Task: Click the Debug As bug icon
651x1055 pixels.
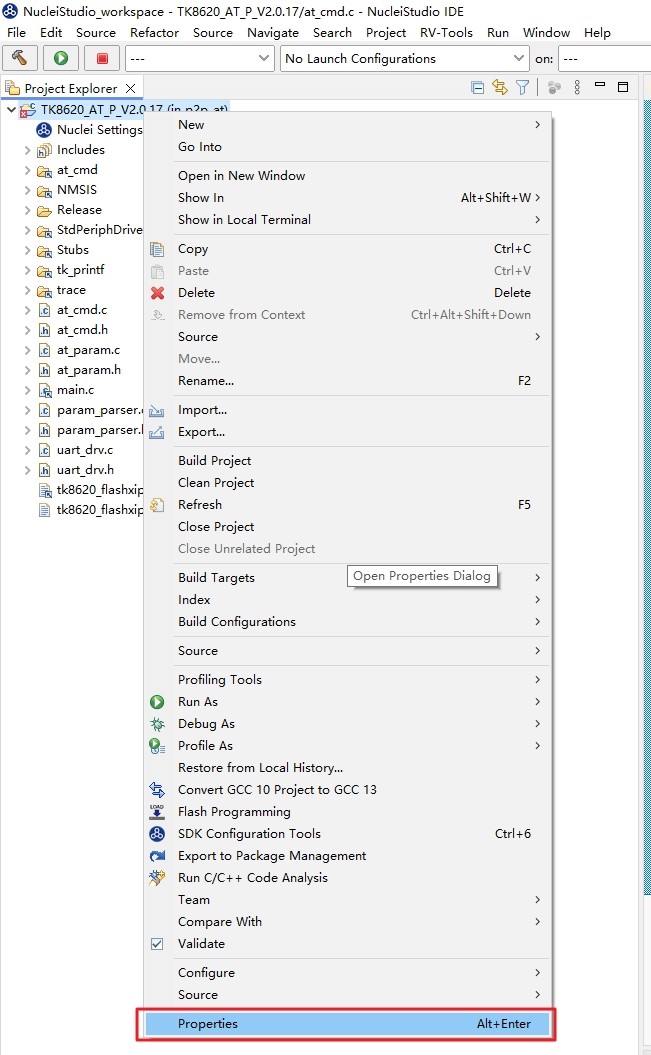Action: (157, 724)
